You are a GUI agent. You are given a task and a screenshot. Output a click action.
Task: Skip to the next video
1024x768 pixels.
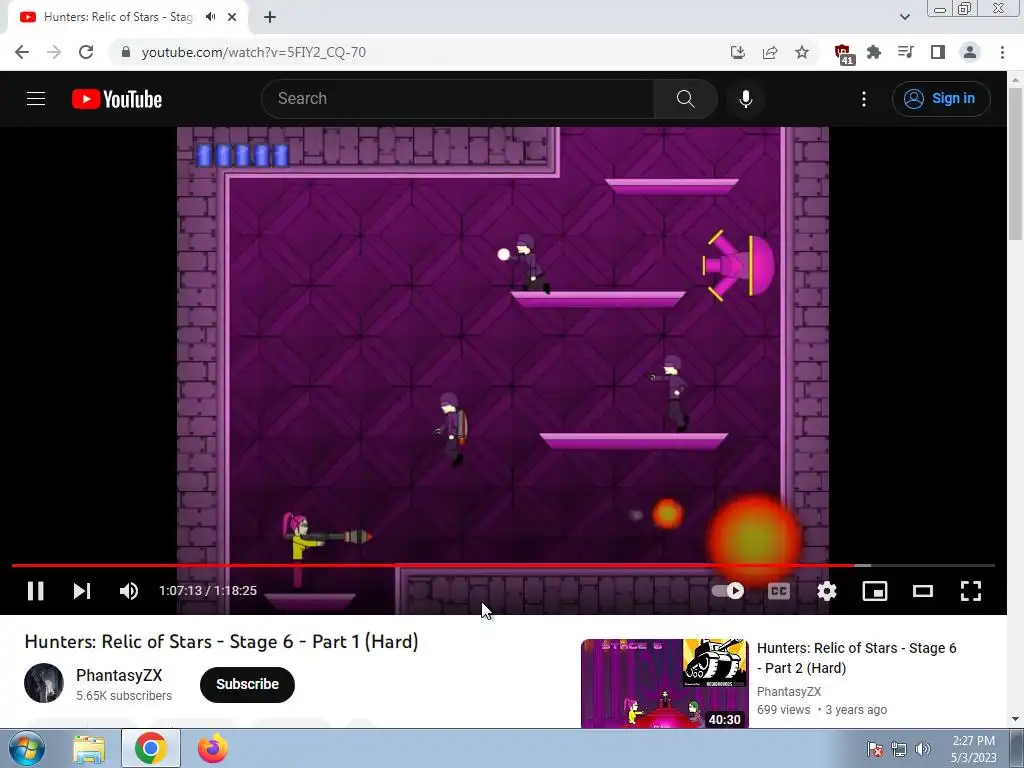[x=82, y=591]
